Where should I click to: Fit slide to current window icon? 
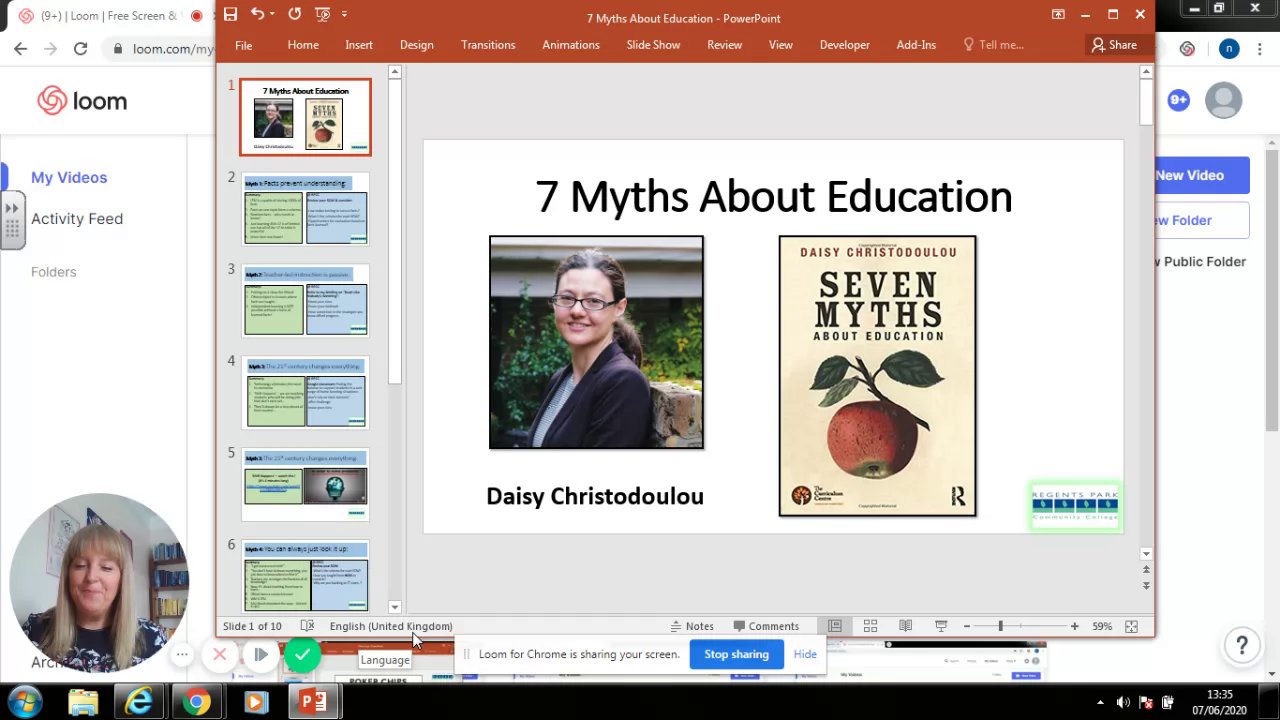pos(1131,626)
